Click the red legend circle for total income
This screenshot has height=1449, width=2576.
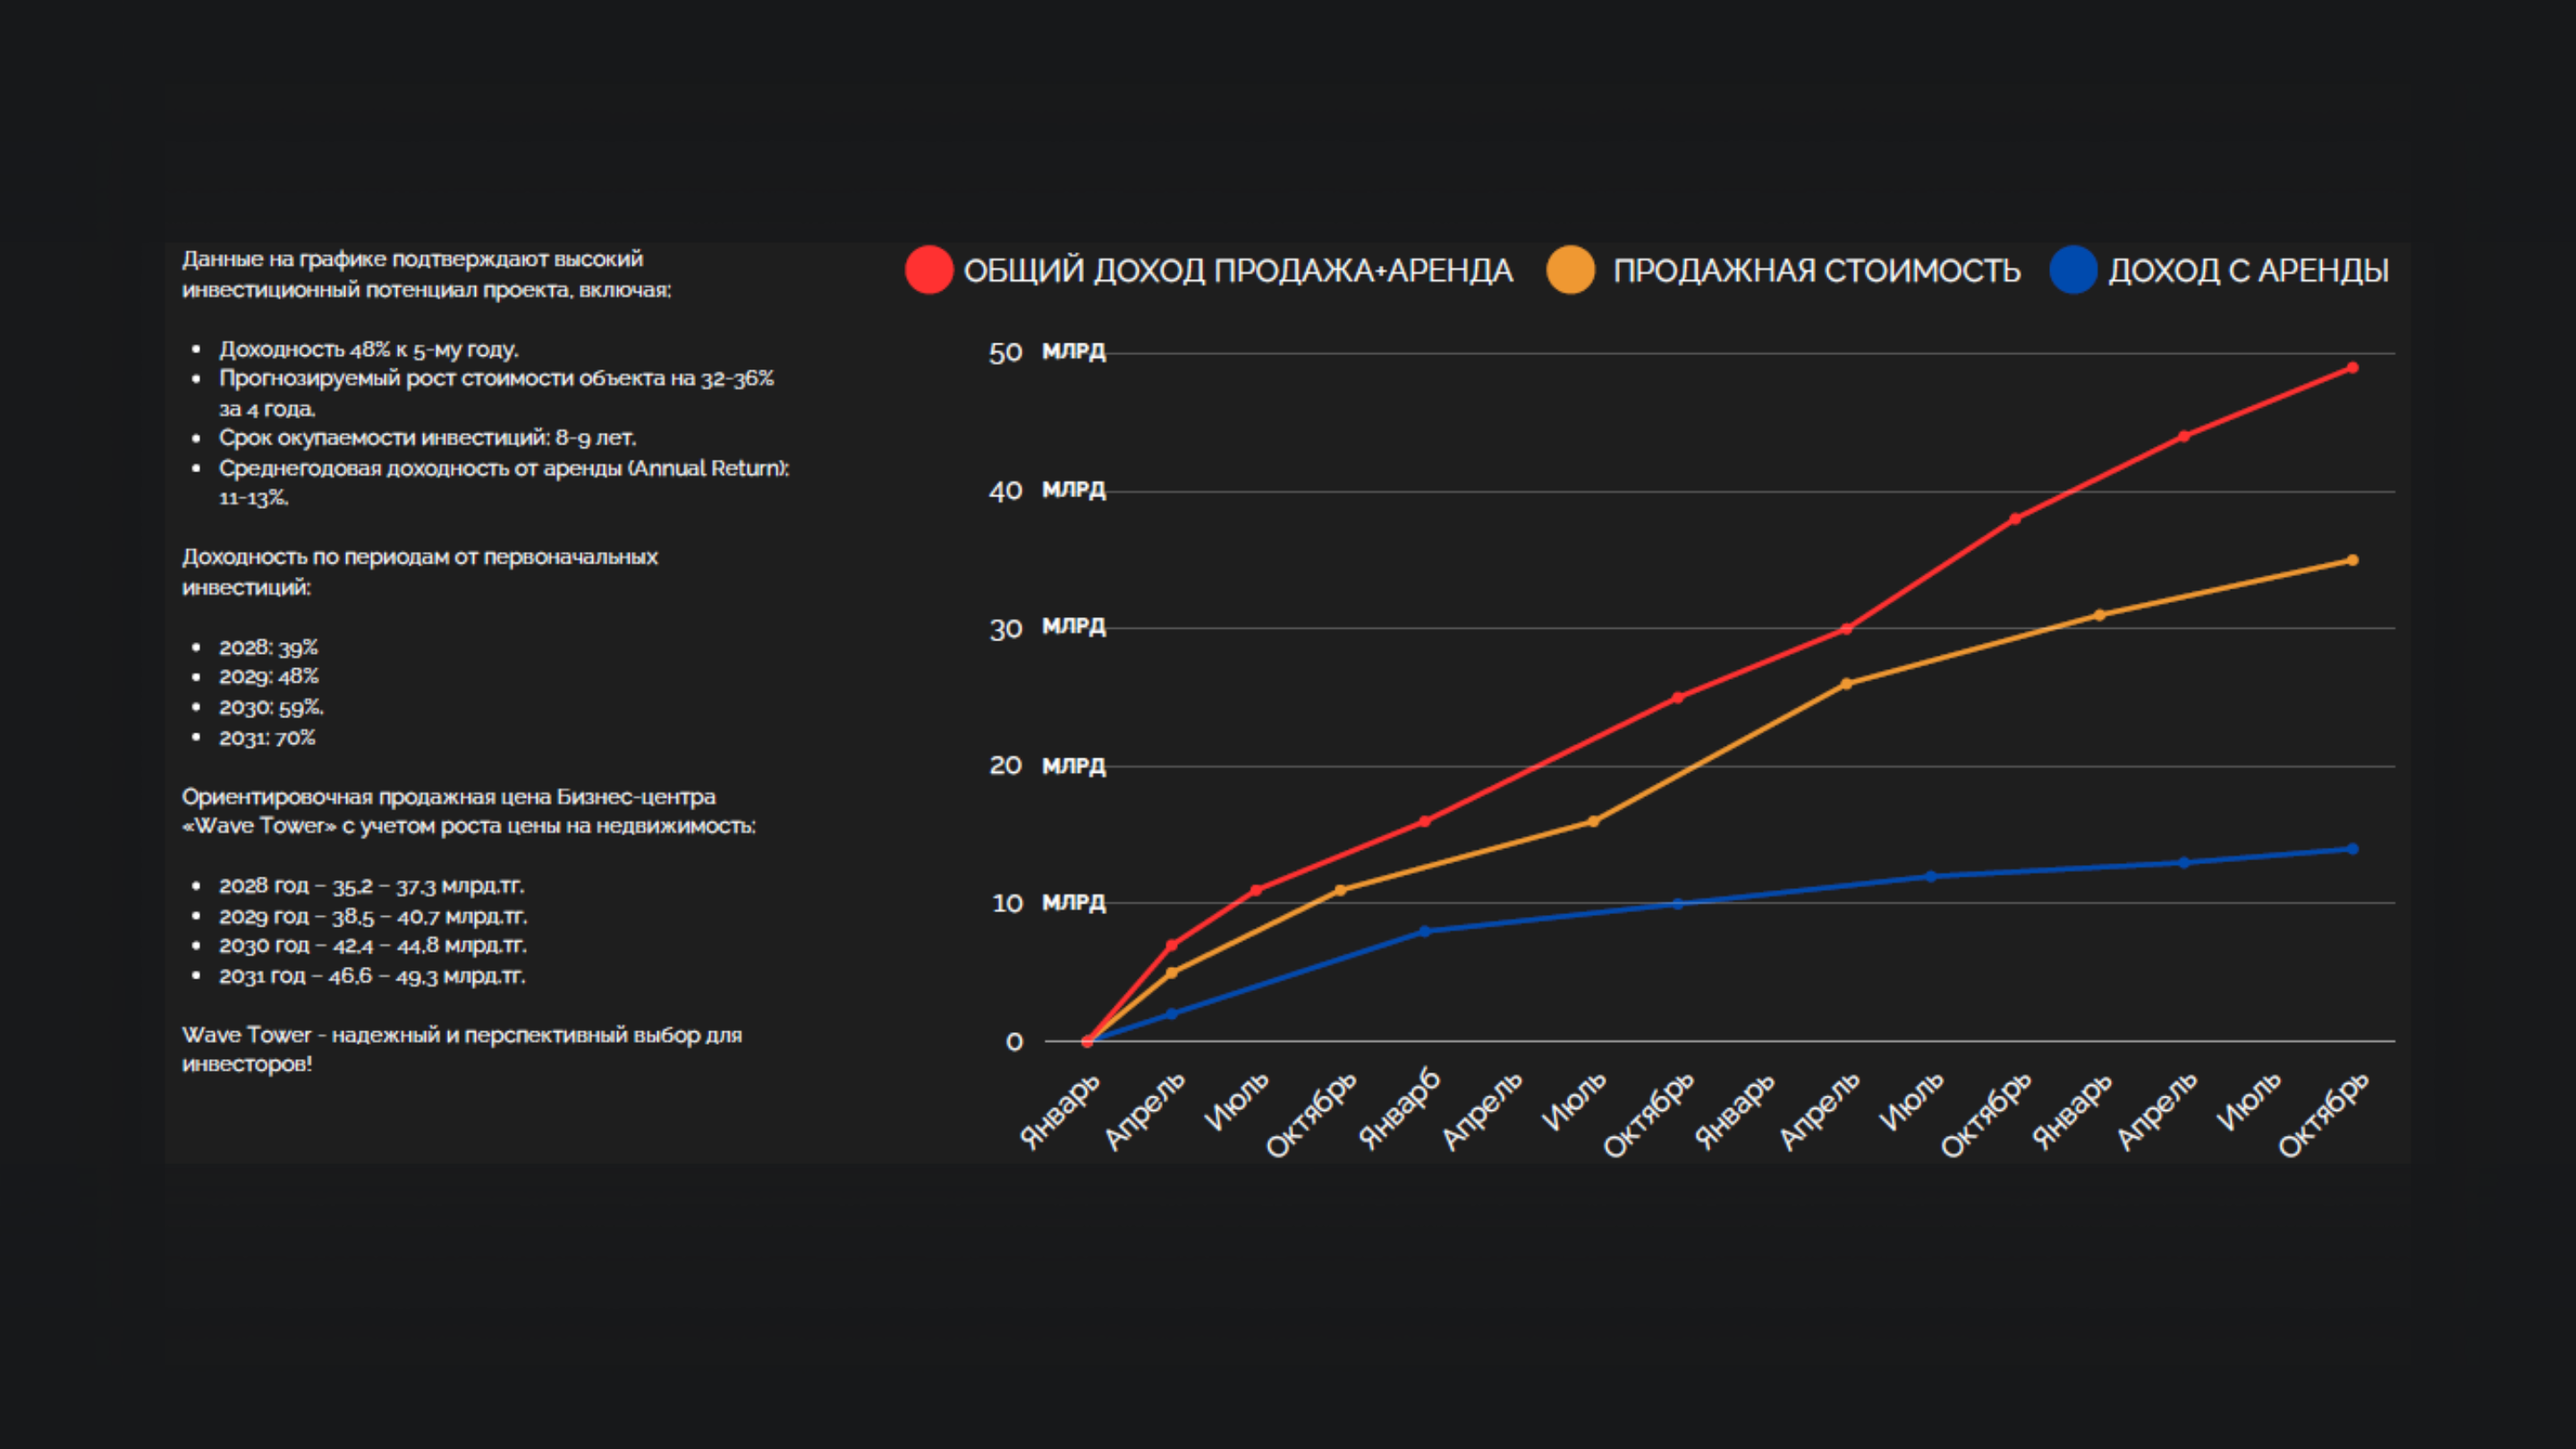click(x=928, y=270)
